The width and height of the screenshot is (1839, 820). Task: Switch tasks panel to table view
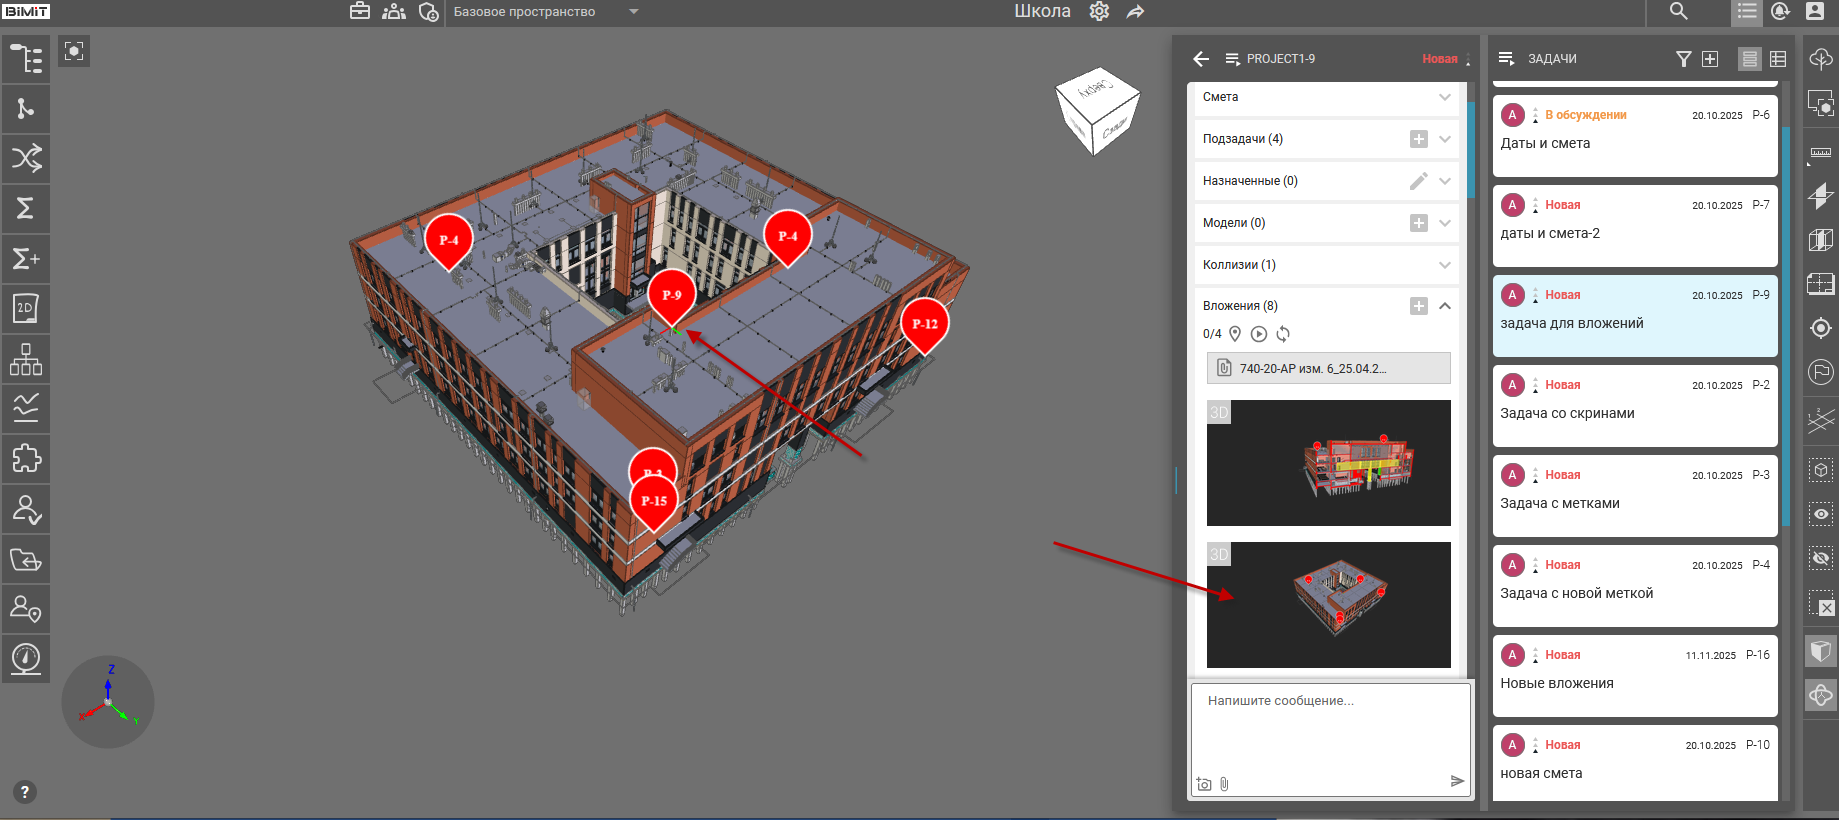click(x=1778, y=59)
